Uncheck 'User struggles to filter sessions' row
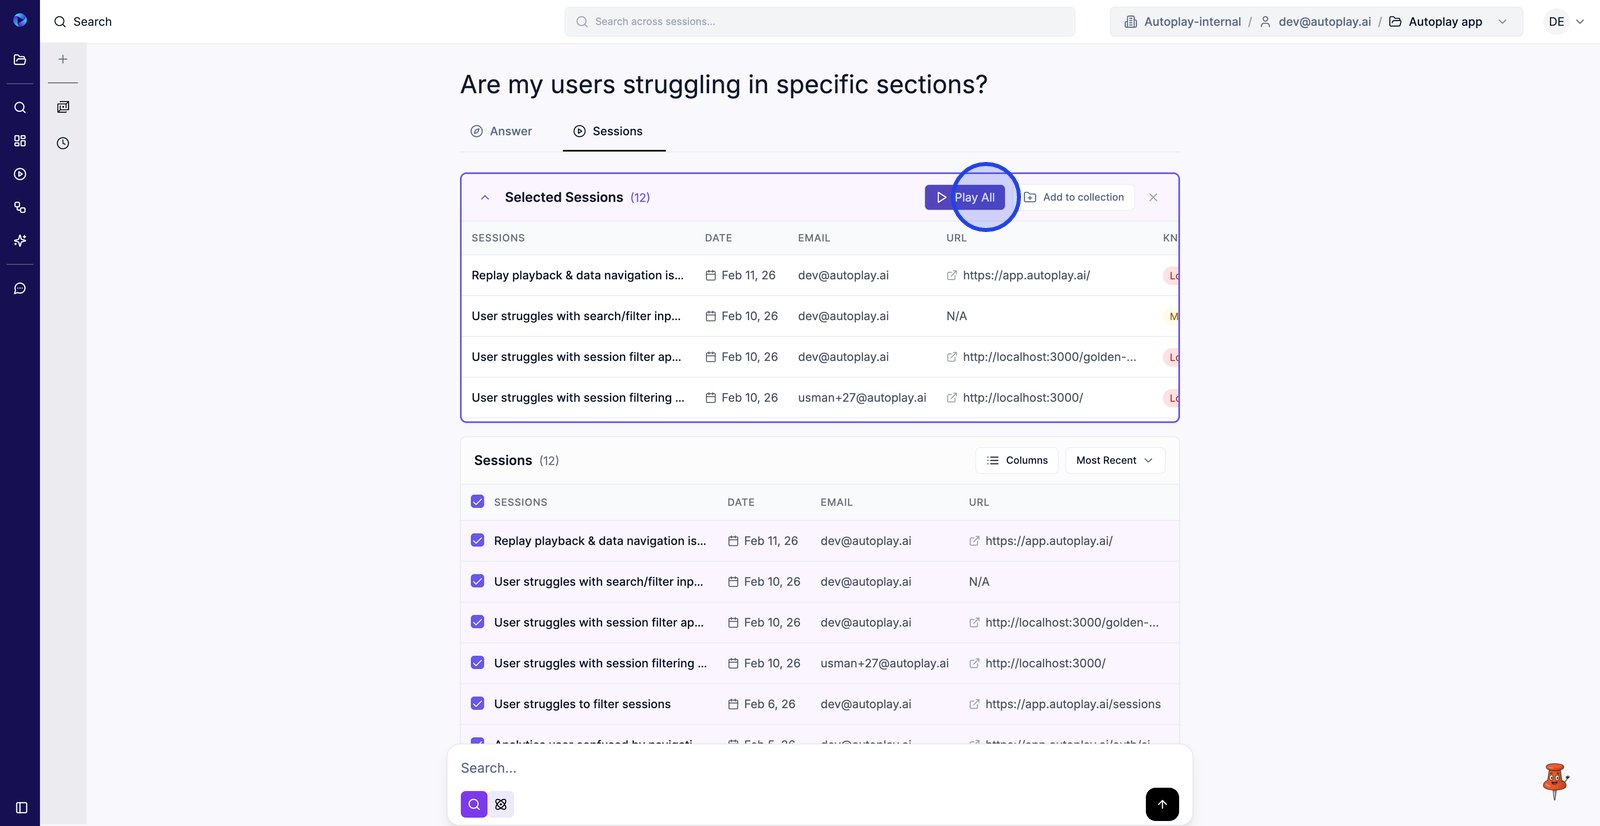Screen dimensions: 1600x826 tap(477, 704)
